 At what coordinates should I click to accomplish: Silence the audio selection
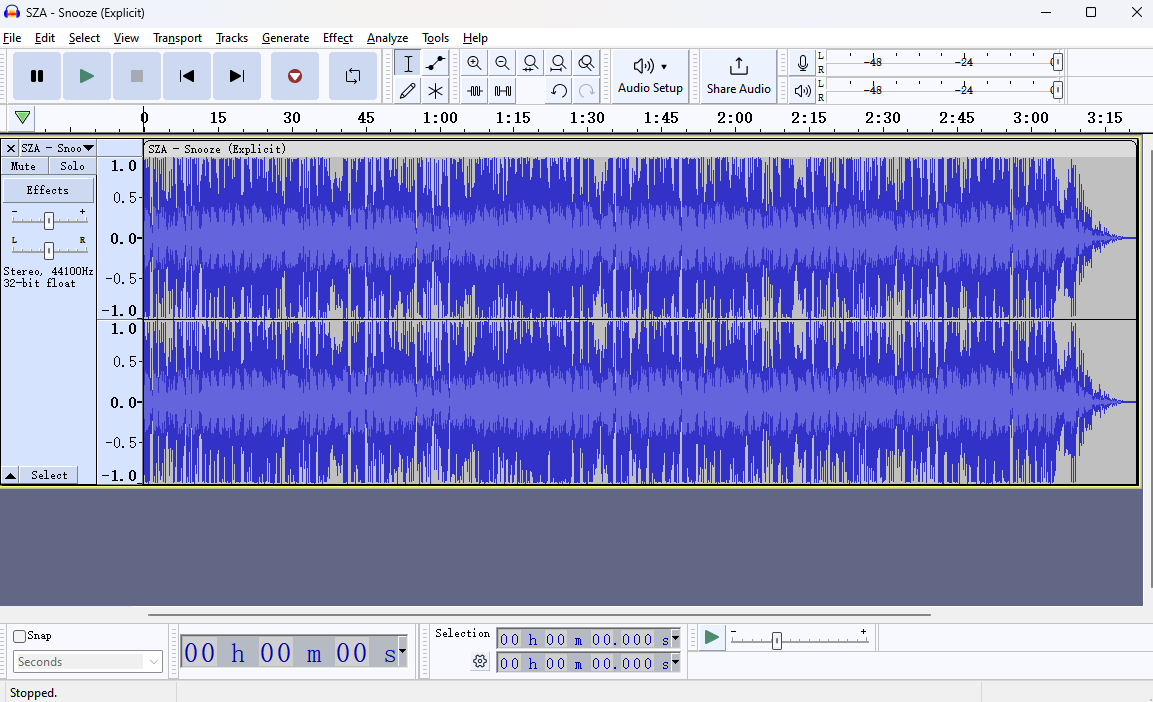point(501,90)
